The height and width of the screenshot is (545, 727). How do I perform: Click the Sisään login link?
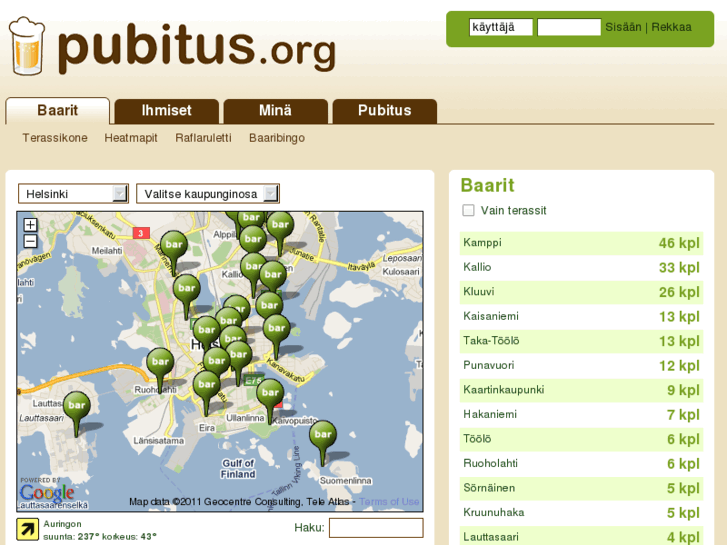[x=623, y=27]
